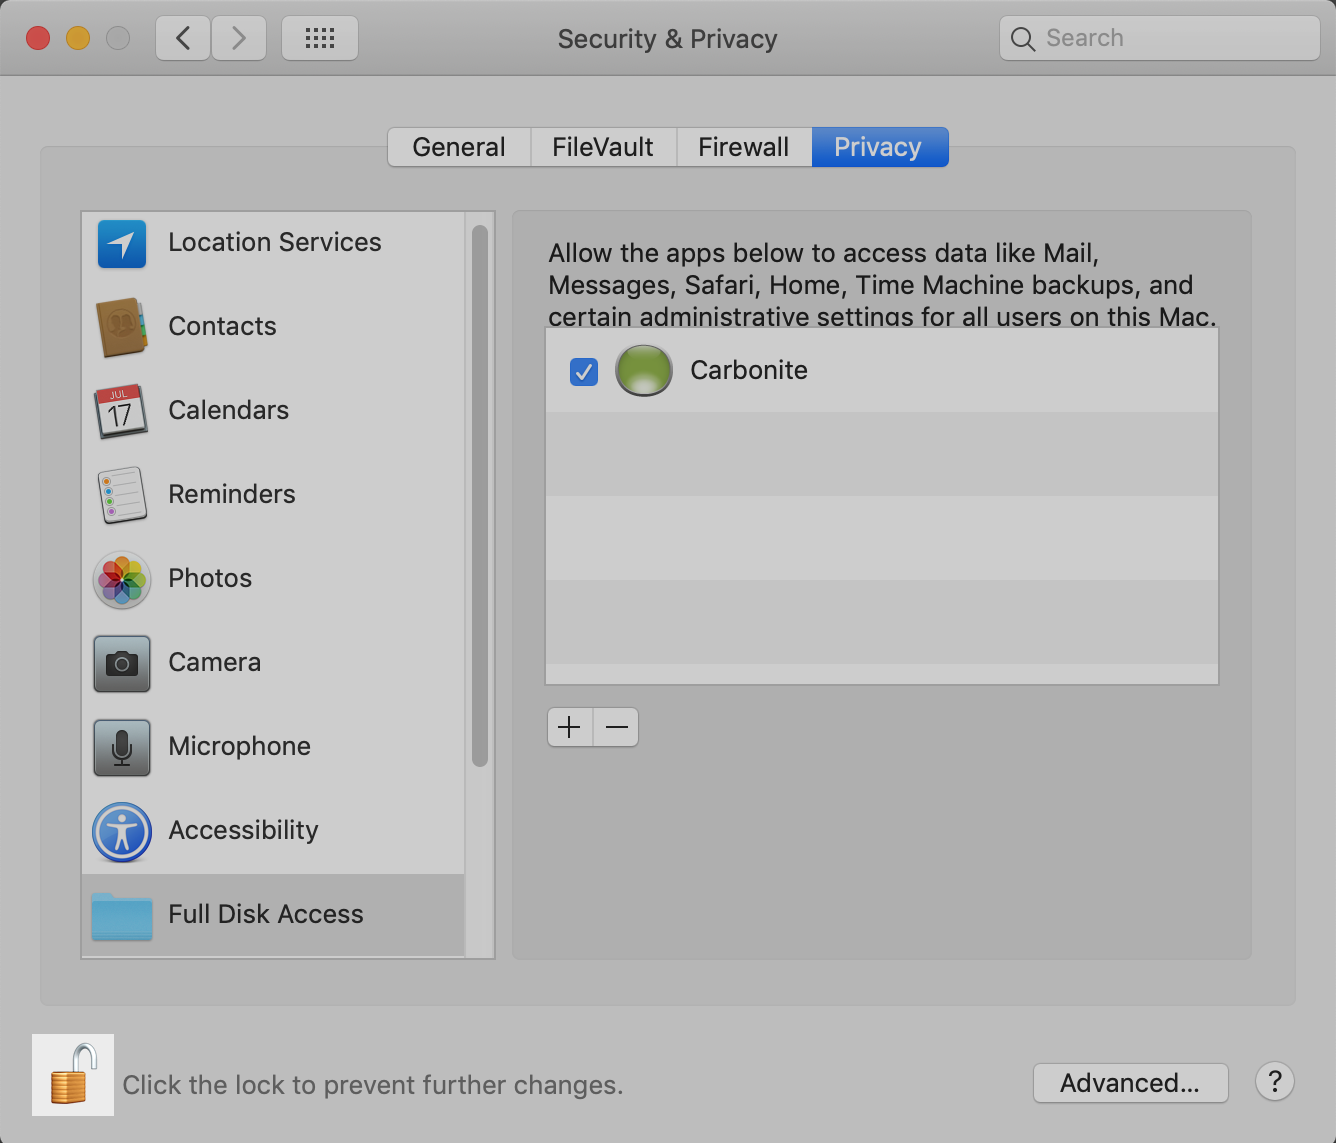Open help with the question mark button

click(x=1275, y=1081)
